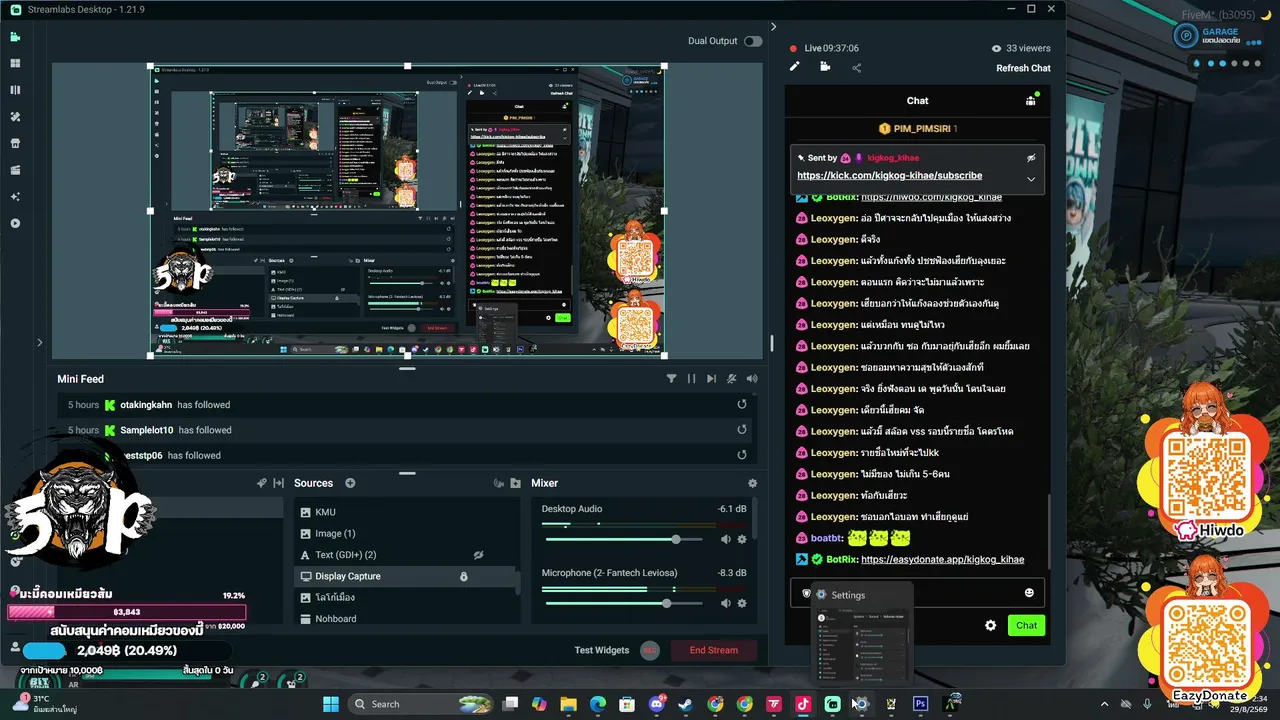Mute the Microphone speaker icon
The image size is (1280, 720).
pyautogui.click(x=726, y=603)
